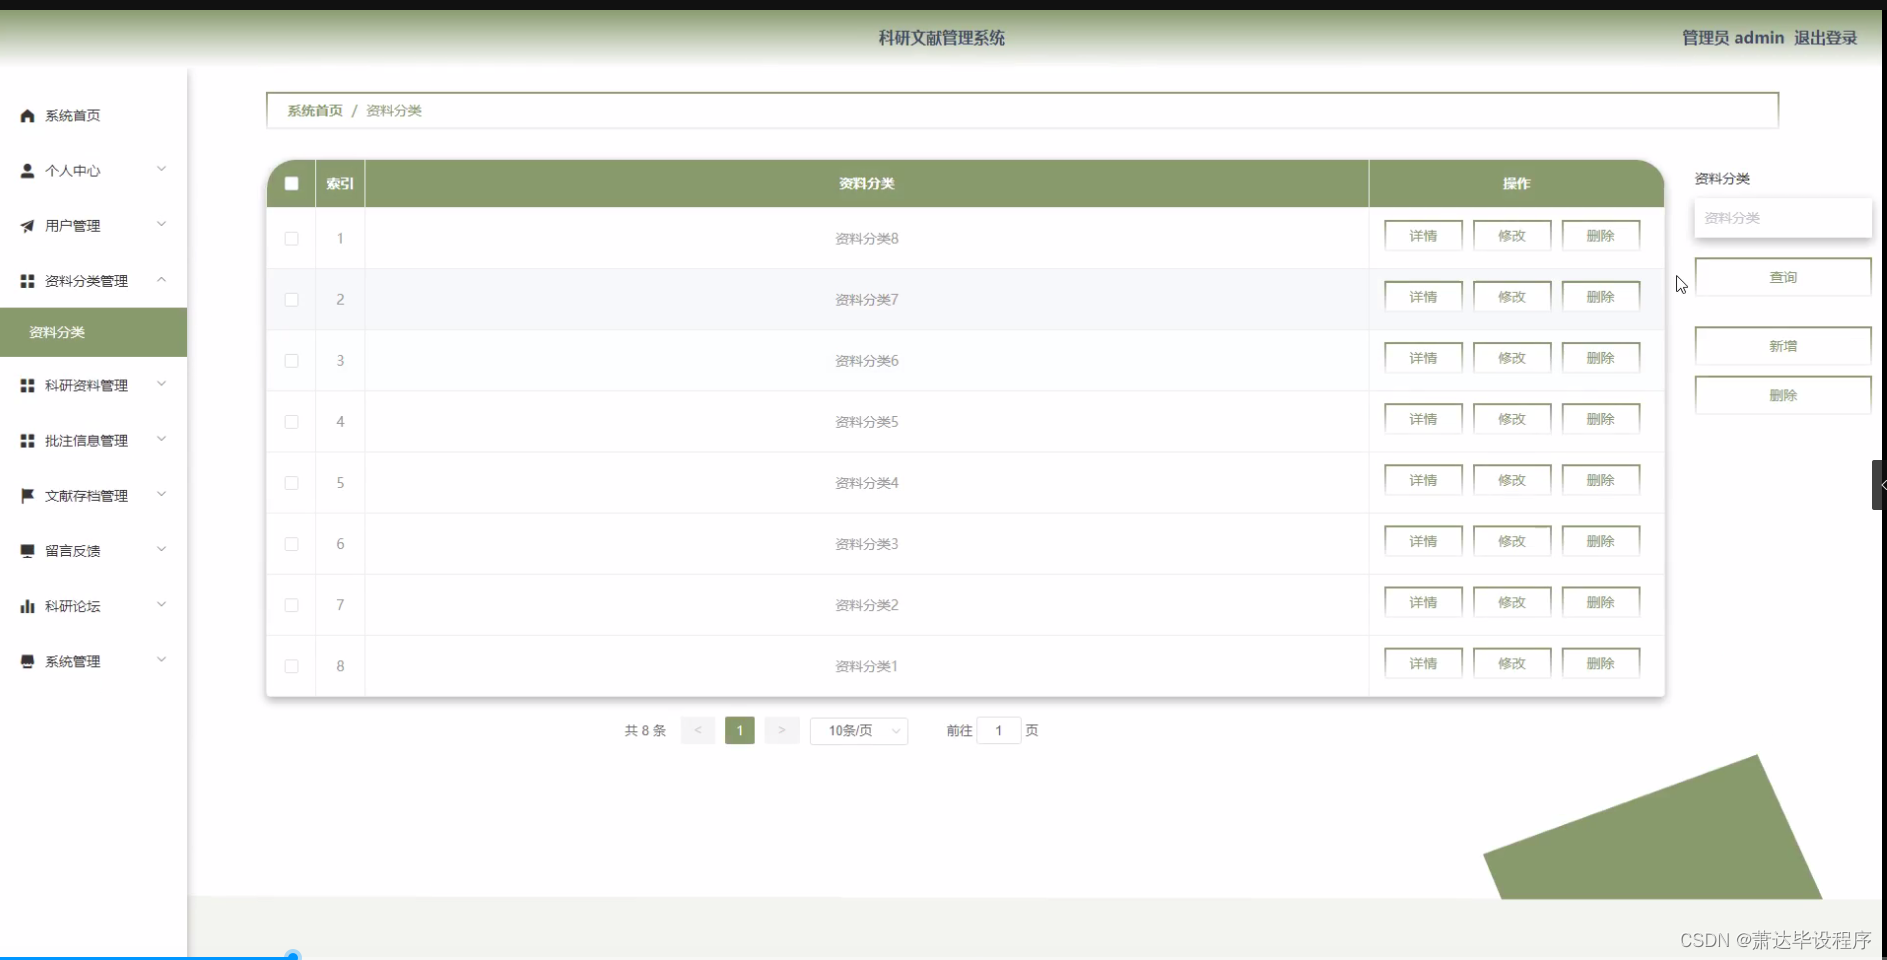Click the side panel collapse handle

click(1879, 485)
